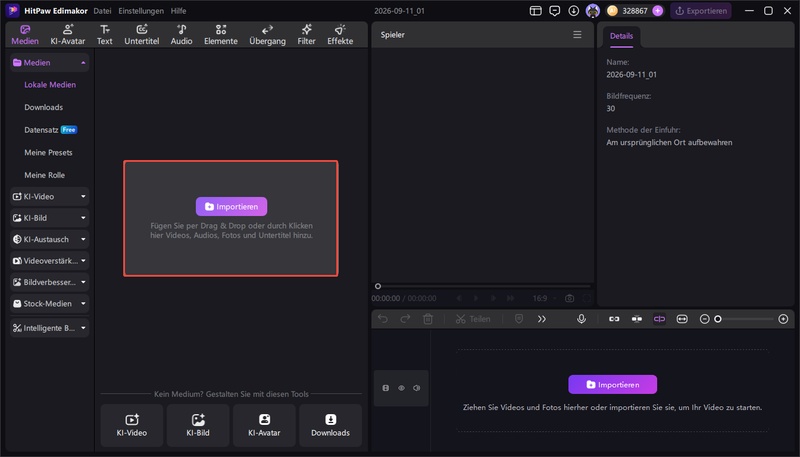
Task: Take a snapshot with player camera icon
Action: click(569, 298)
